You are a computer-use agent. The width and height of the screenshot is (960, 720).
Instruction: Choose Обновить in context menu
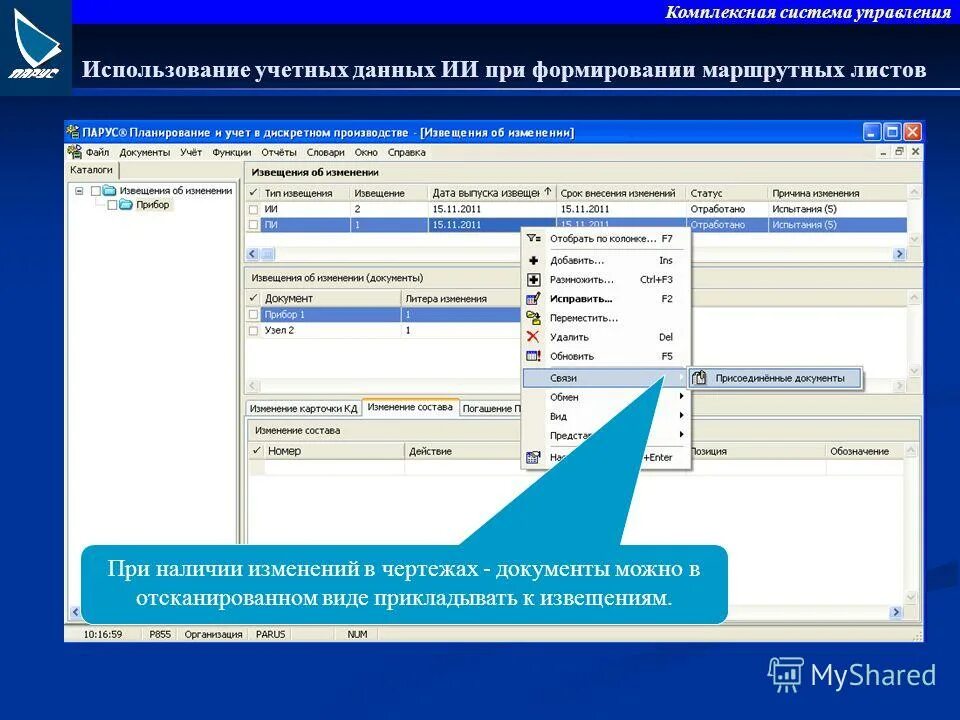pyautogui.click(x=606, y=356)
